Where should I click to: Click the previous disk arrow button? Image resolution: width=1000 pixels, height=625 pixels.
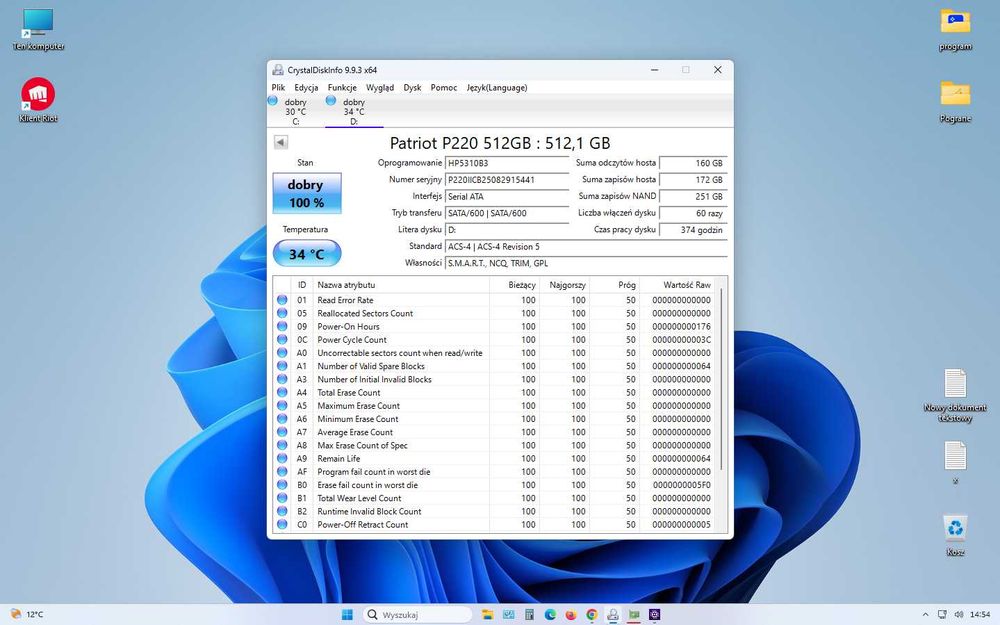(x=281, y=142)
